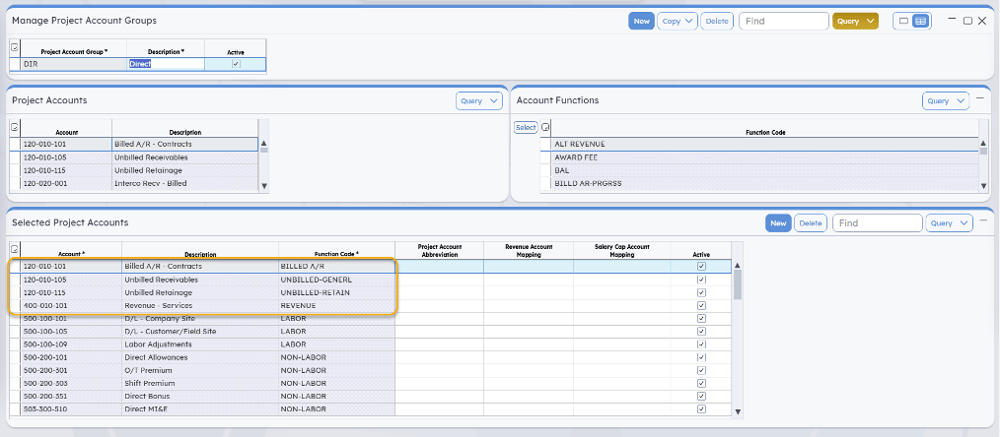Click Selected Project Accounts scrollbar thumb
1000x437 pixels.
(x=738, y=285)
